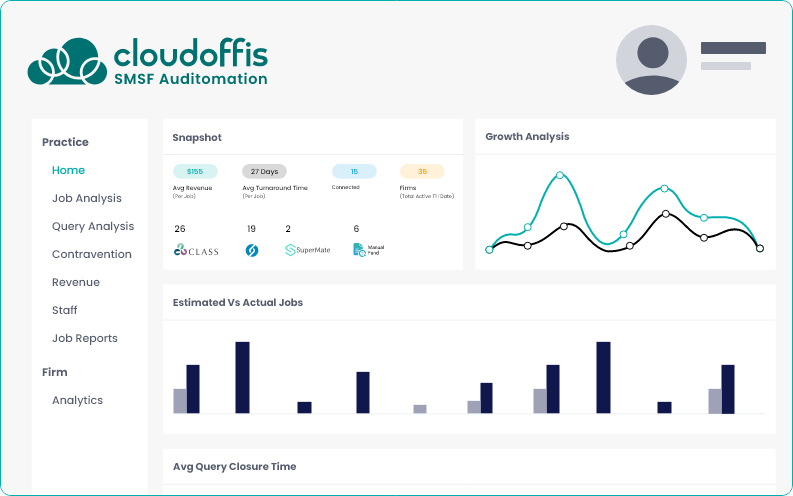
Task: Select the SuperMate logo
Action: (307, 250)
